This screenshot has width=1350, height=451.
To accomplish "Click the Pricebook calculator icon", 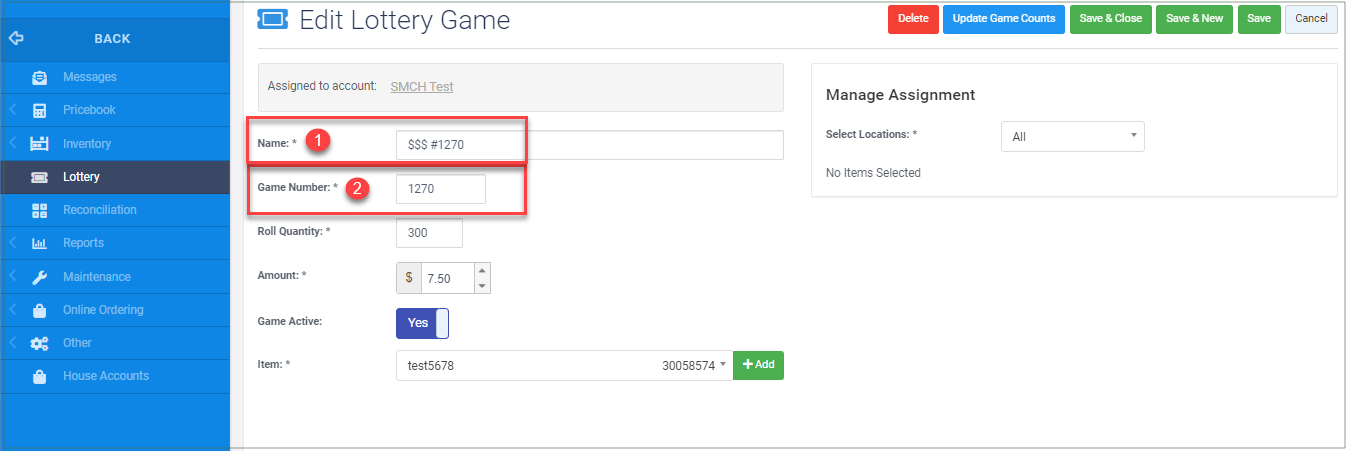I will coord(40,110).
